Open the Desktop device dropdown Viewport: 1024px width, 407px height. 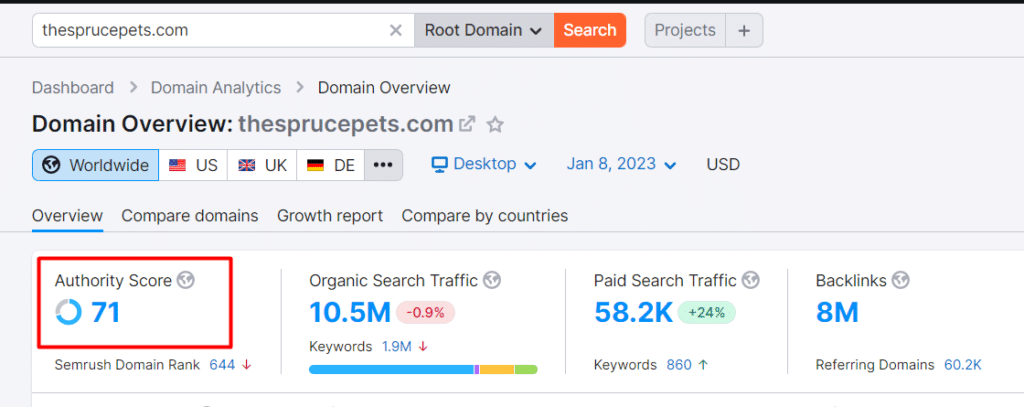(484, 164)
